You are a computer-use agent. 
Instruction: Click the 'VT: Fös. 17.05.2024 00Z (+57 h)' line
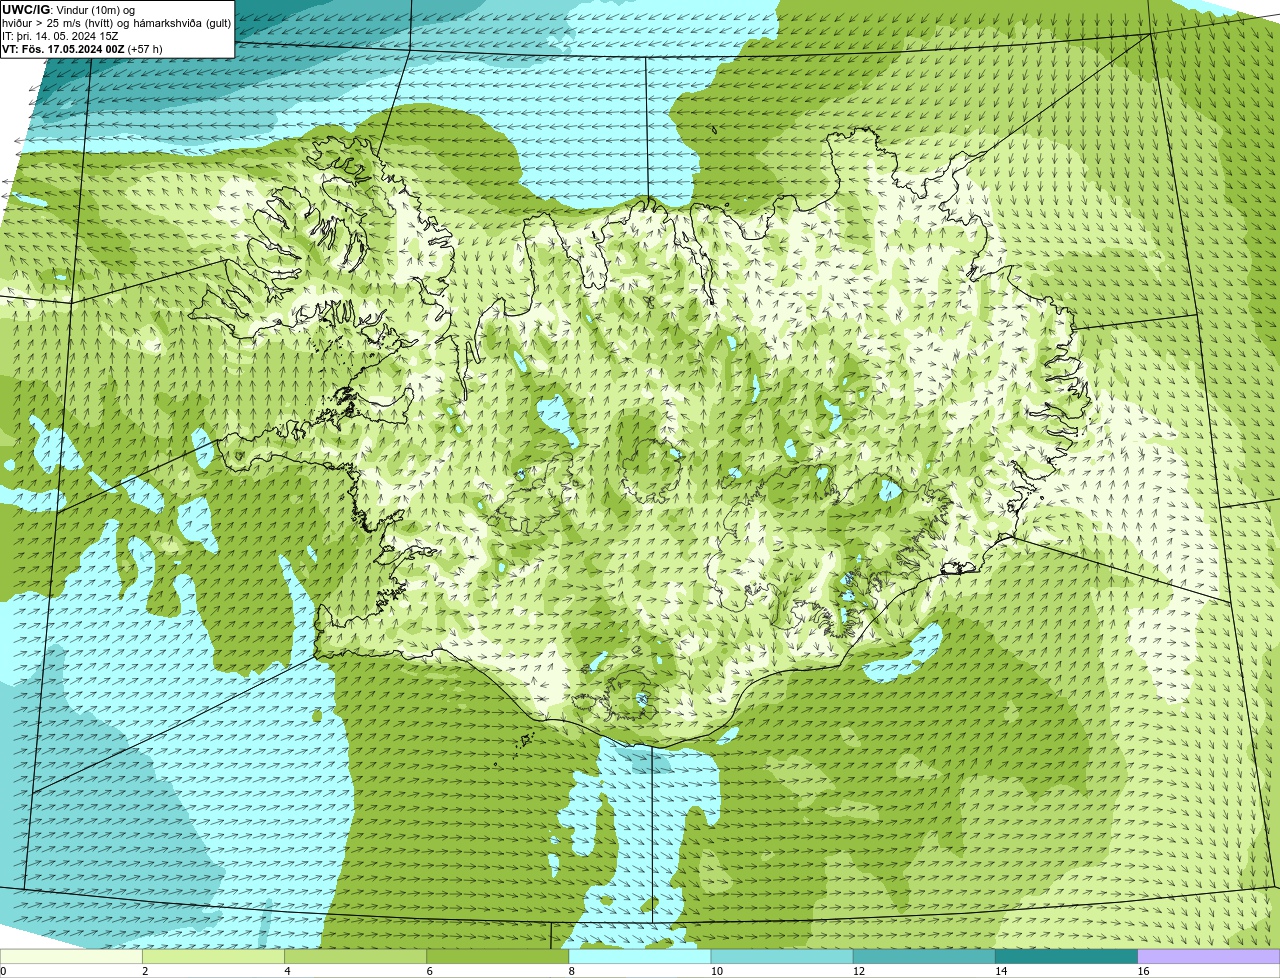coord(82,48)
